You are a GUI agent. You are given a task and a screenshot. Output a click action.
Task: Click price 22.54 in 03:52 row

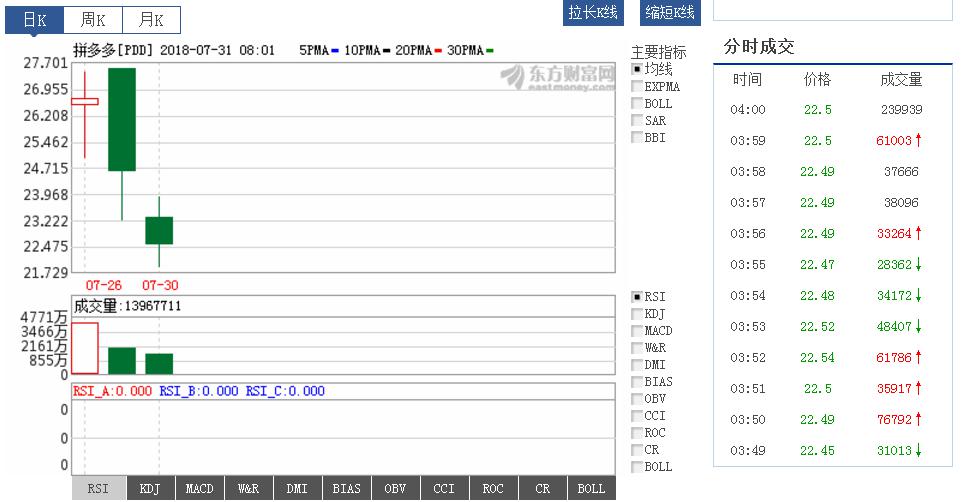pos(817,358)
